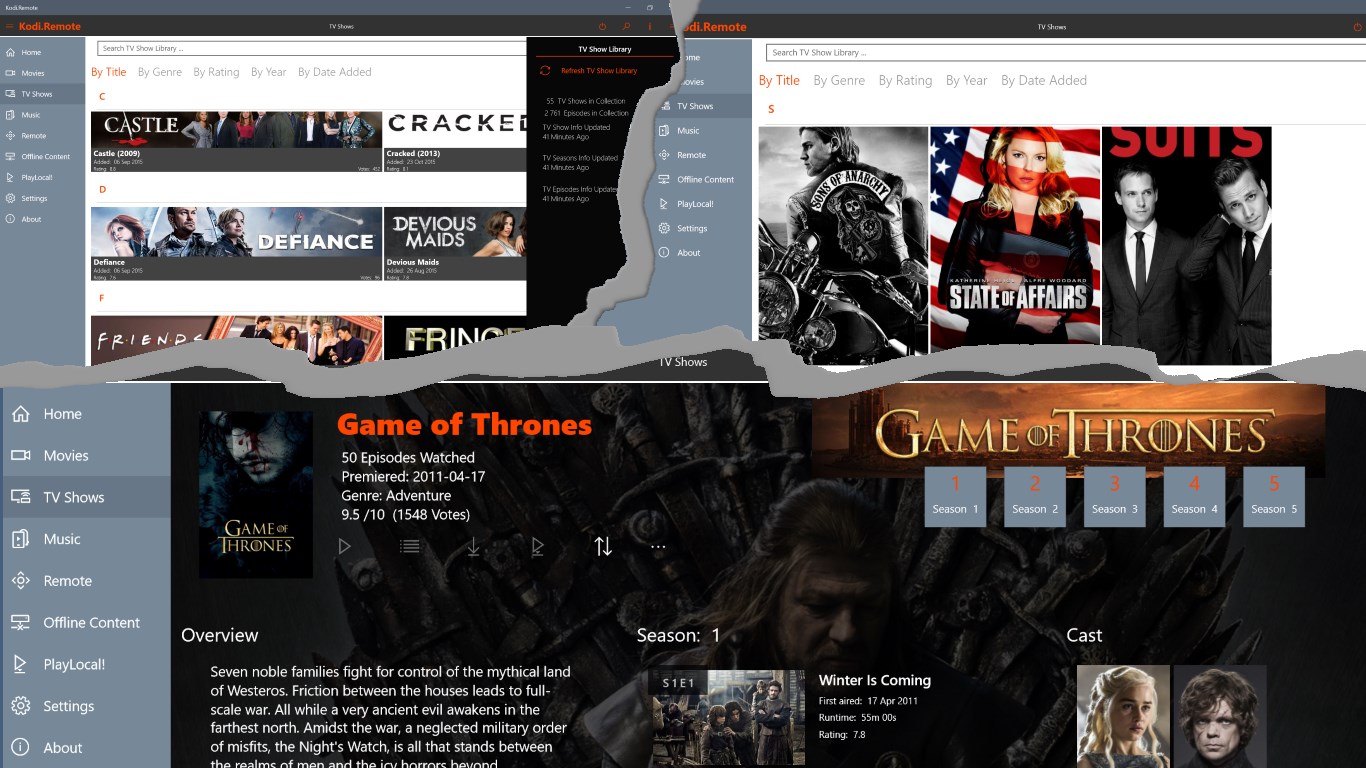Click the info icon in banner-list header
Viewport: 1366px width, 768px height.
(650, 26)
